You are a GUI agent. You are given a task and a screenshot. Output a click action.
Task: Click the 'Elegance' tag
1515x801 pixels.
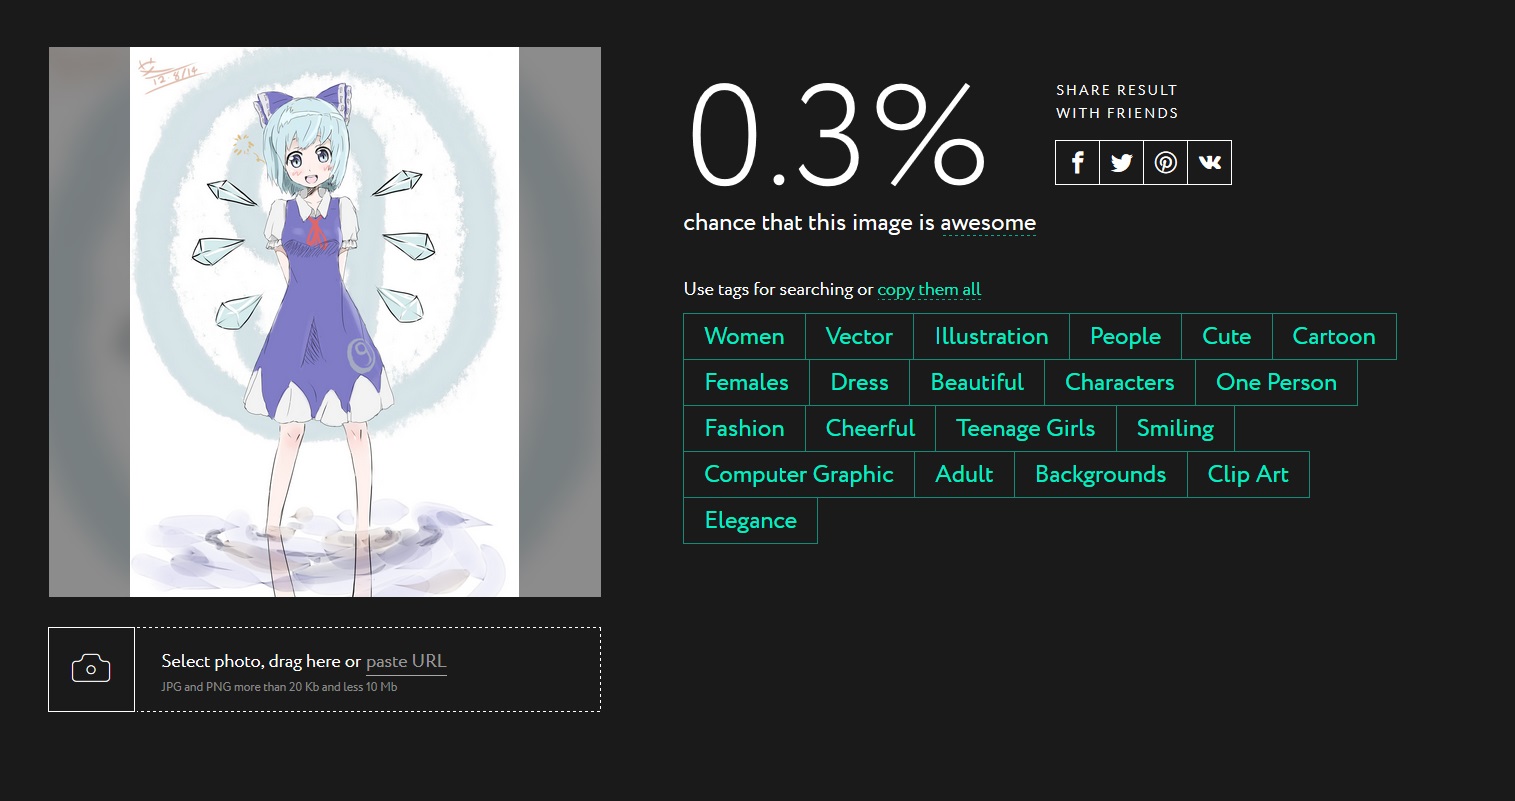coord(750,521)
